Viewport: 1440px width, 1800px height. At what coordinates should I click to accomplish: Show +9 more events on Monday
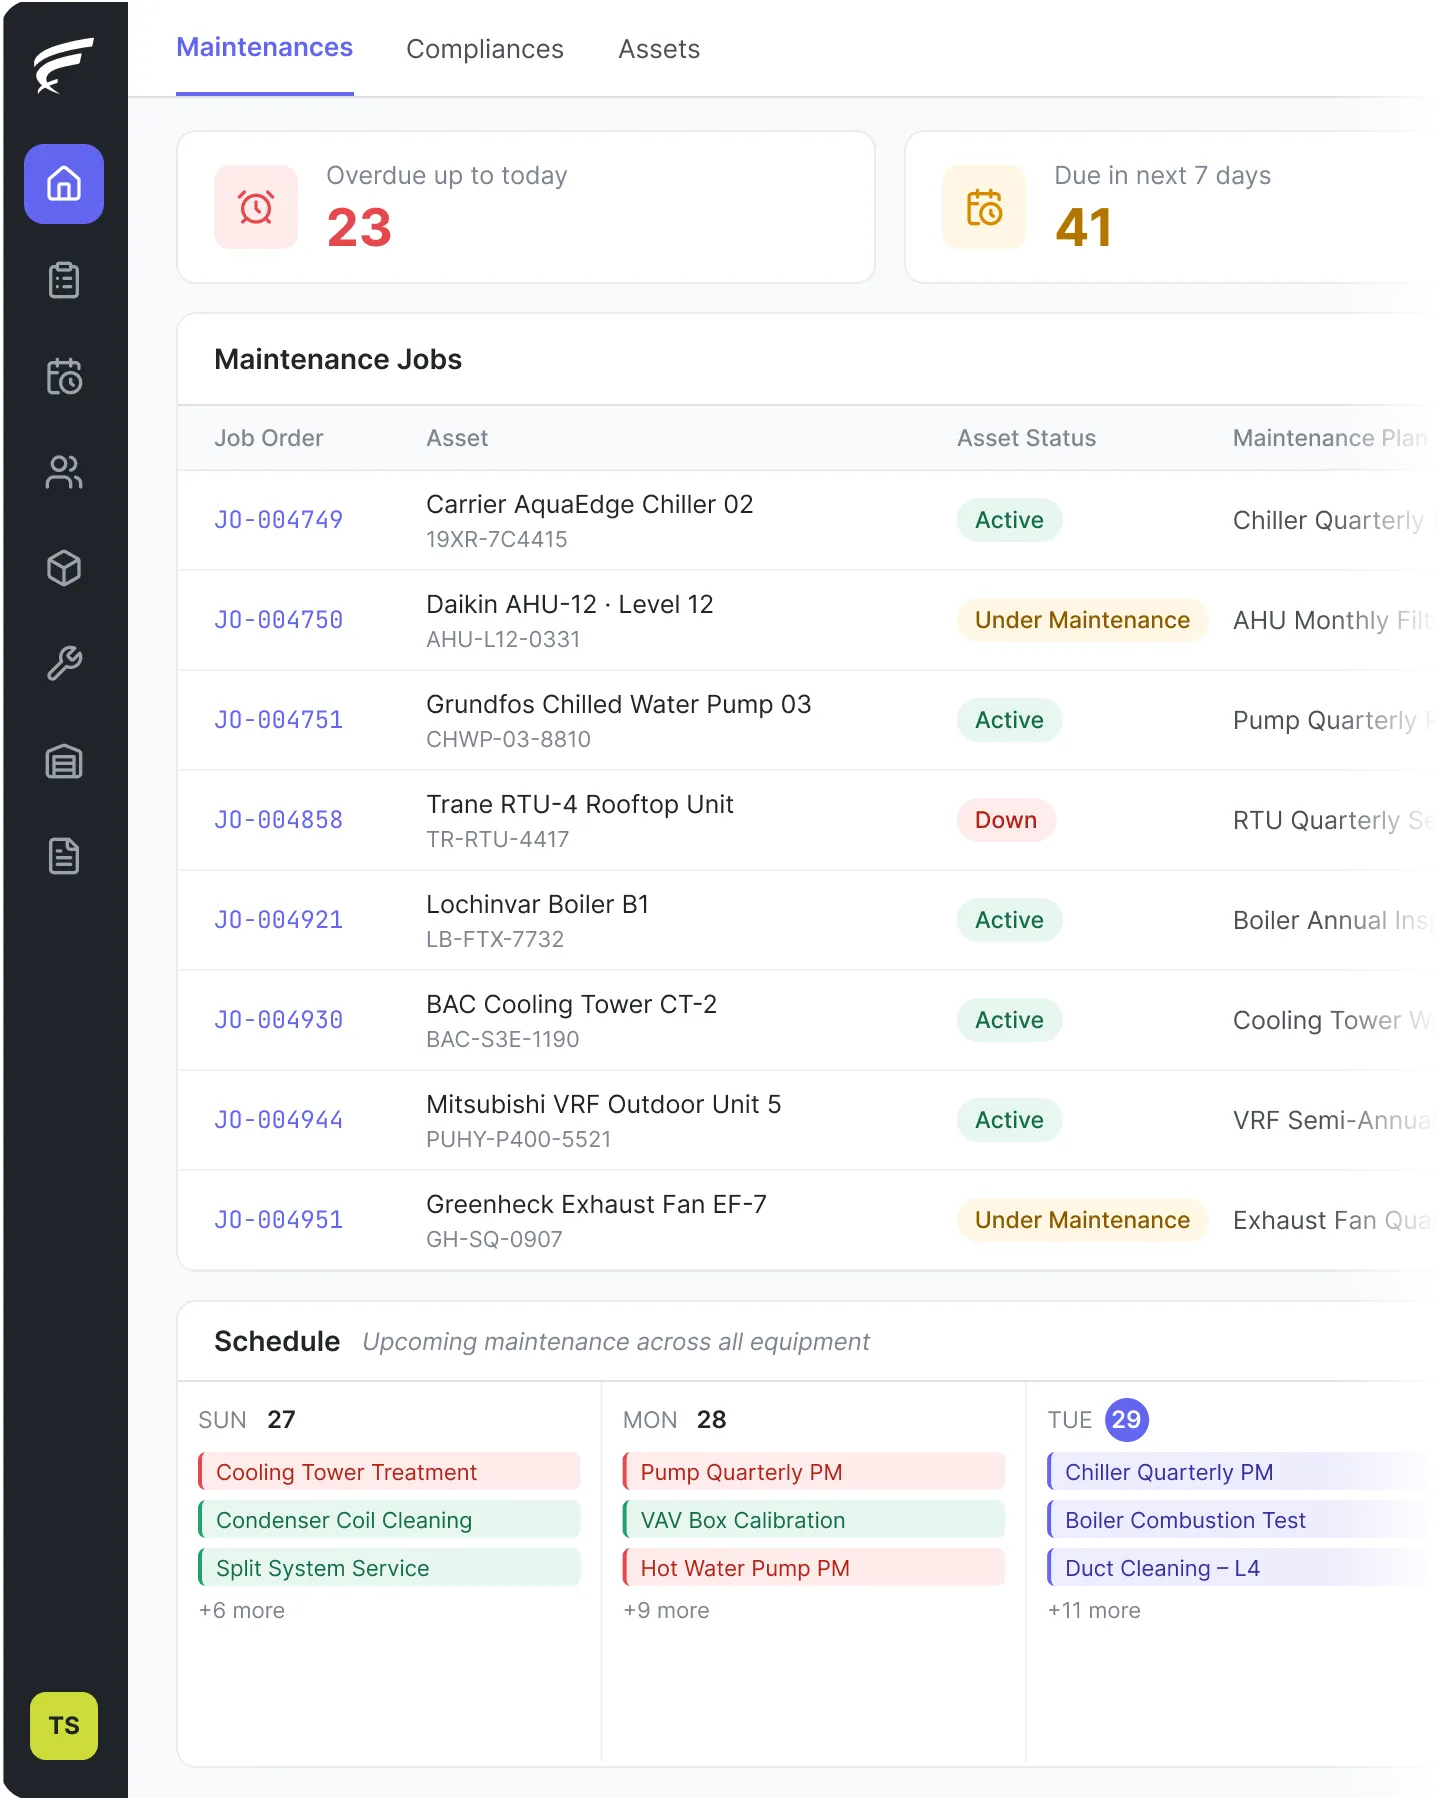click(666, 1610)
